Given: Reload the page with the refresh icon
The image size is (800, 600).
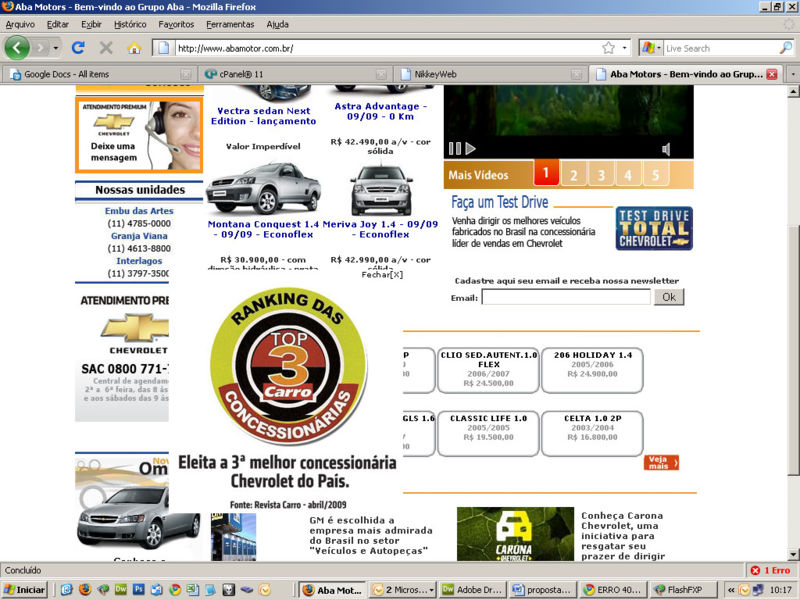Looking at the screenshot, I should pyautogui.click(x=78, y=47).
